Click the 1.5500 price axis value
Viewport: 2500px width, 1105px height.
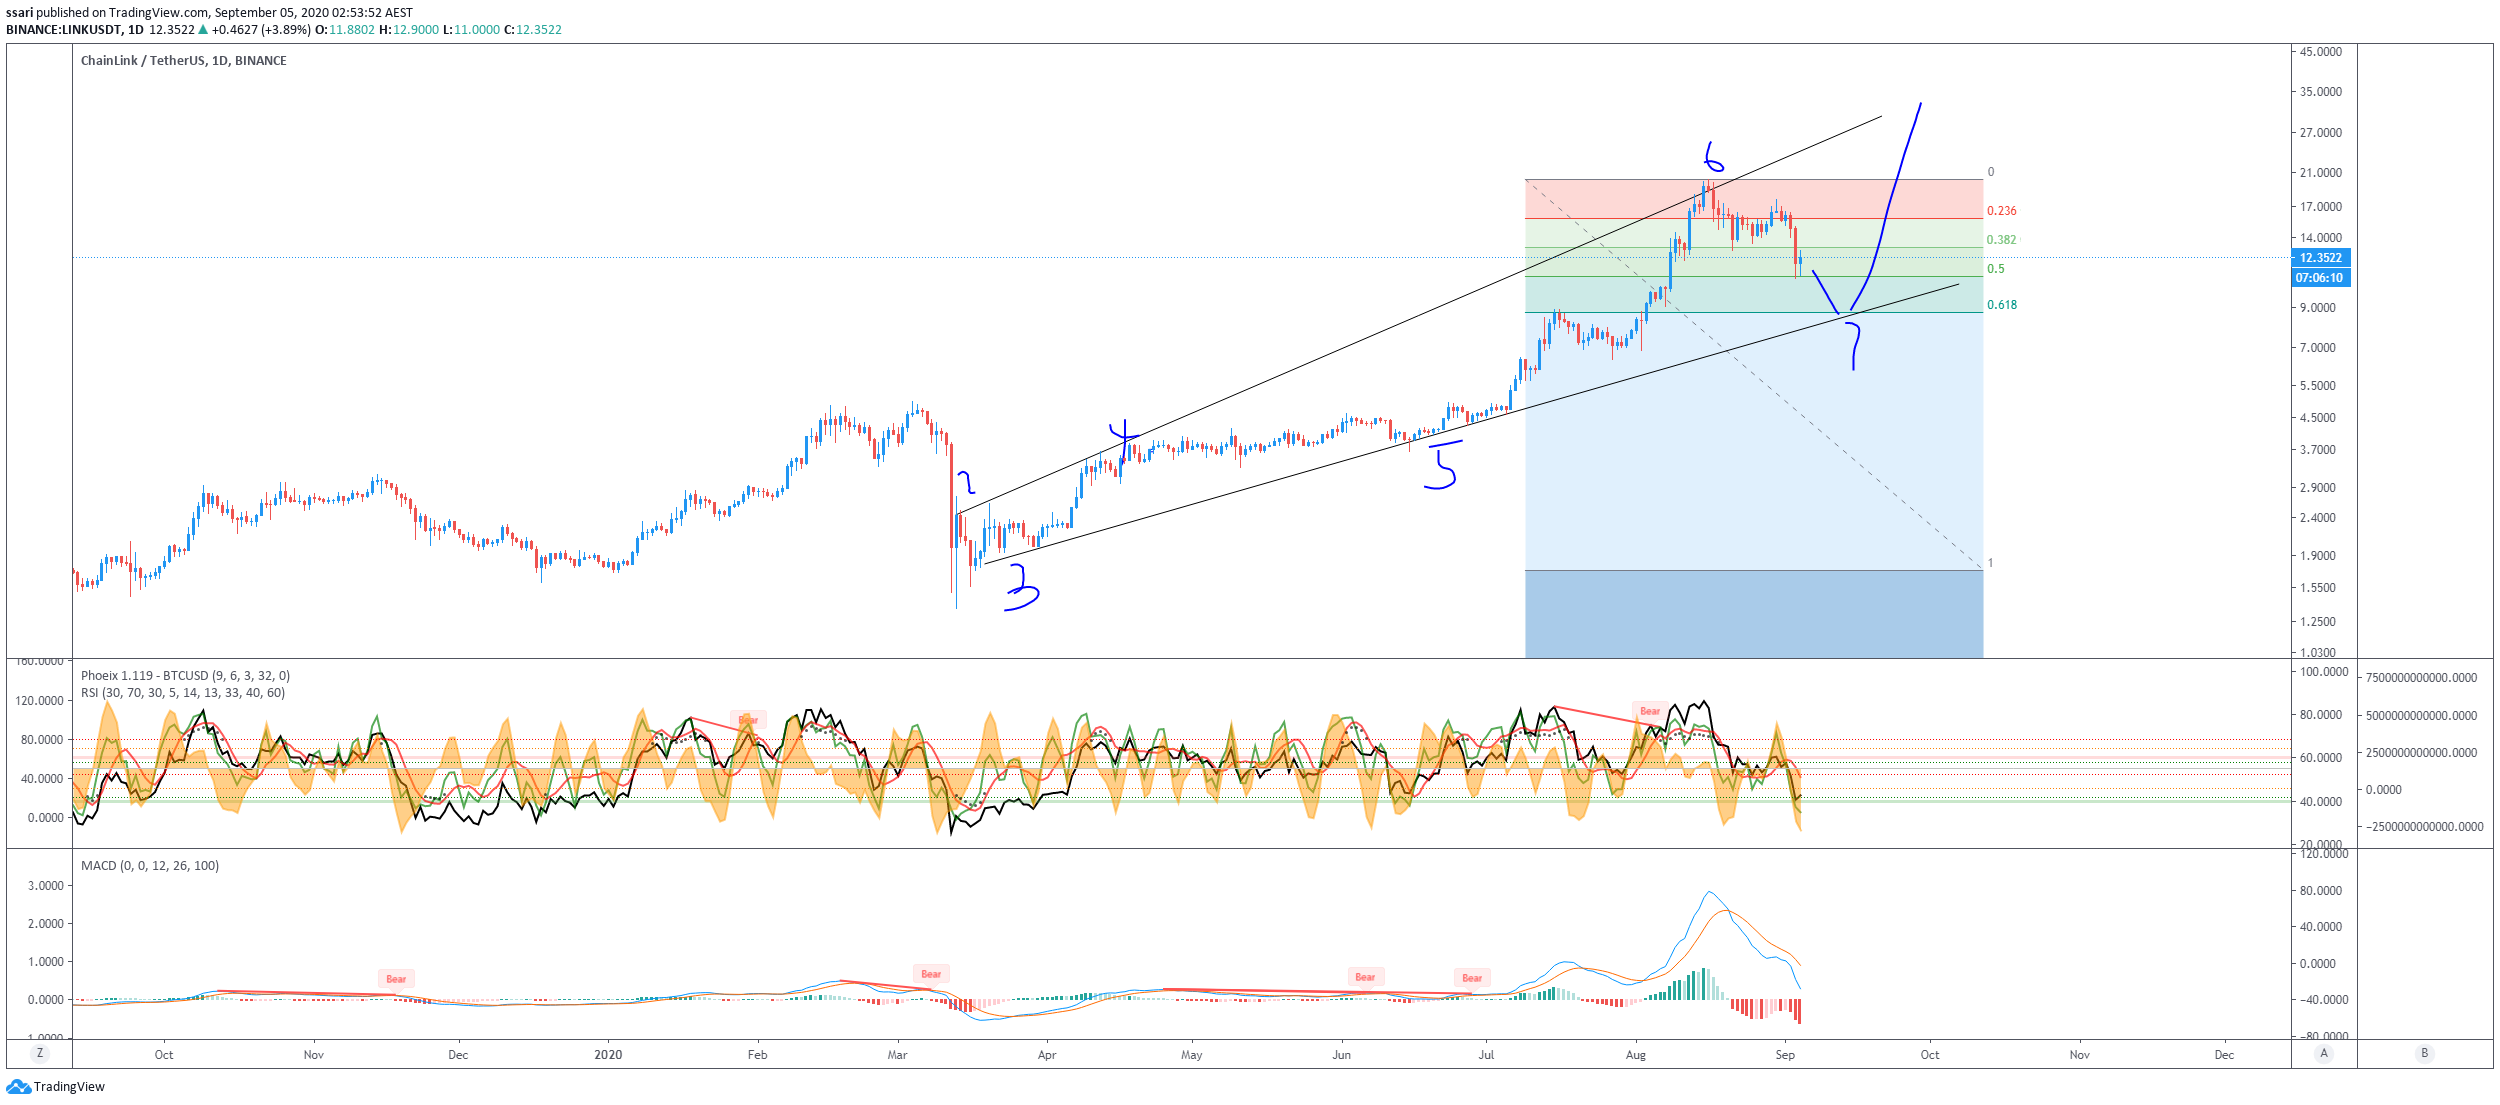click(2319, 588)
